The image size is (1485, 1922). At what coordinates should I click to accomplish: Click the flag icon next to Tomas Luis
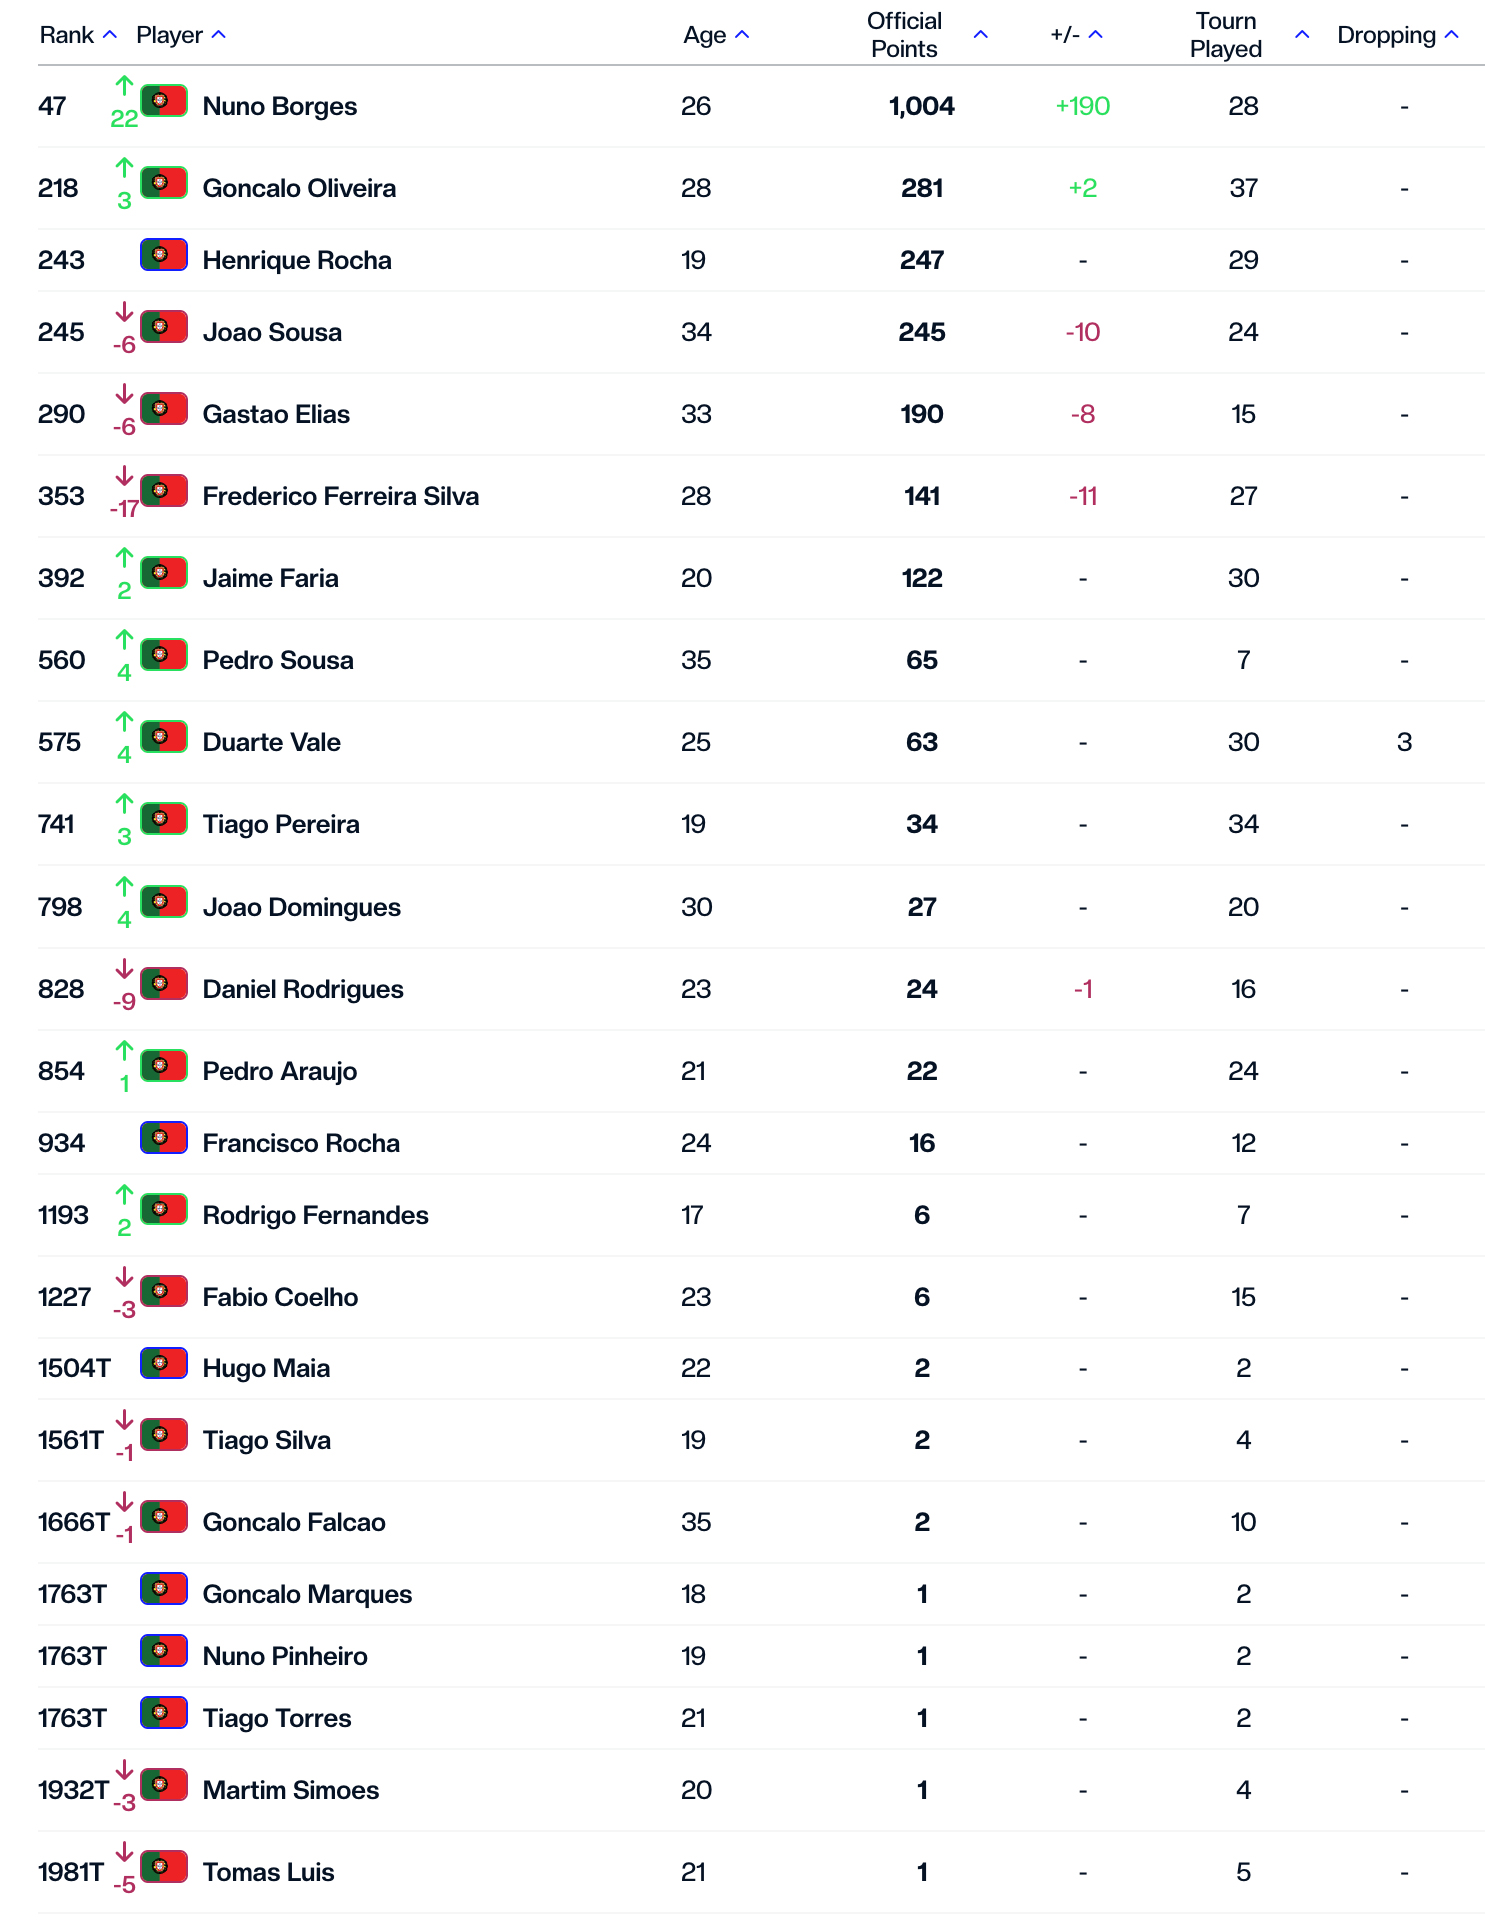coord(164,1867)
